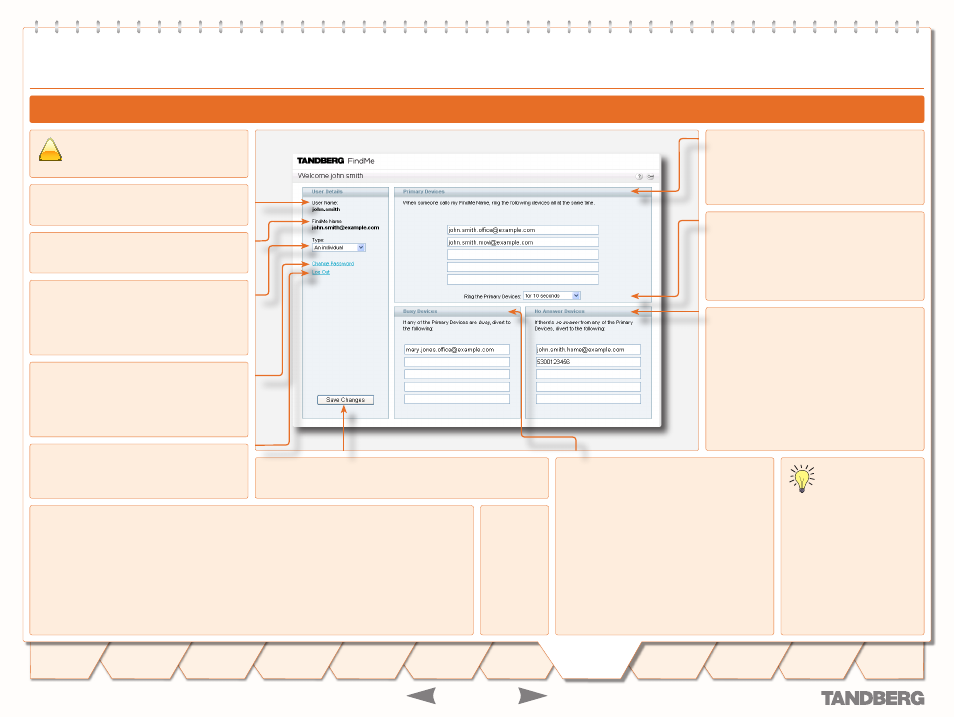
Task: Go to previous page with left arrow
Action: pos(421,696)
